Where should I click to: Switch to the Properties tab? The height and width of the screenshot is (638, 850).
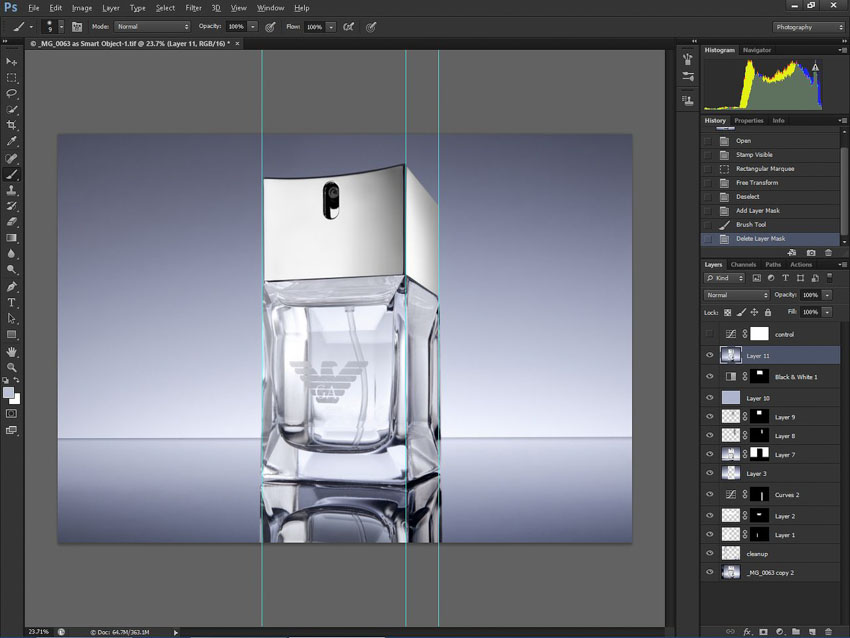[749, 120]
